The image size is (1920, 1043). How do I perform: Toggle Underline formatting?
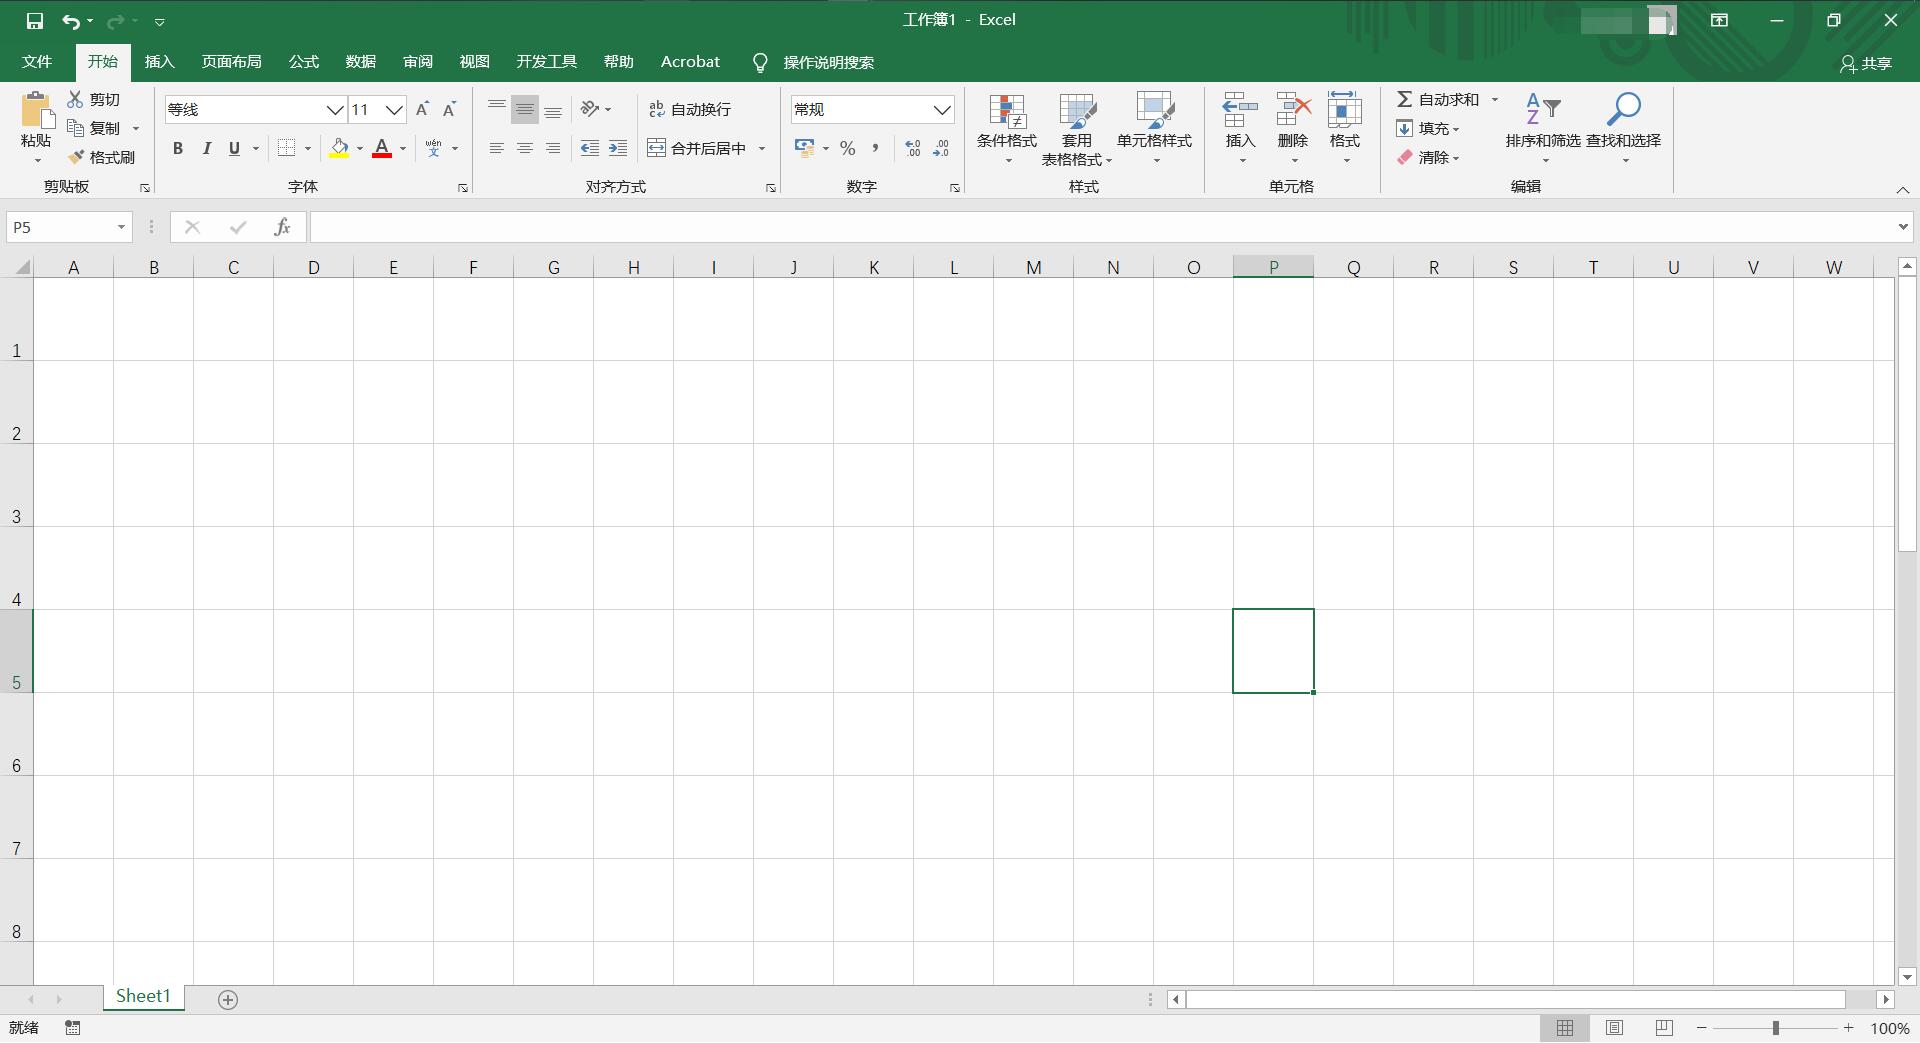tap(235, 148)
